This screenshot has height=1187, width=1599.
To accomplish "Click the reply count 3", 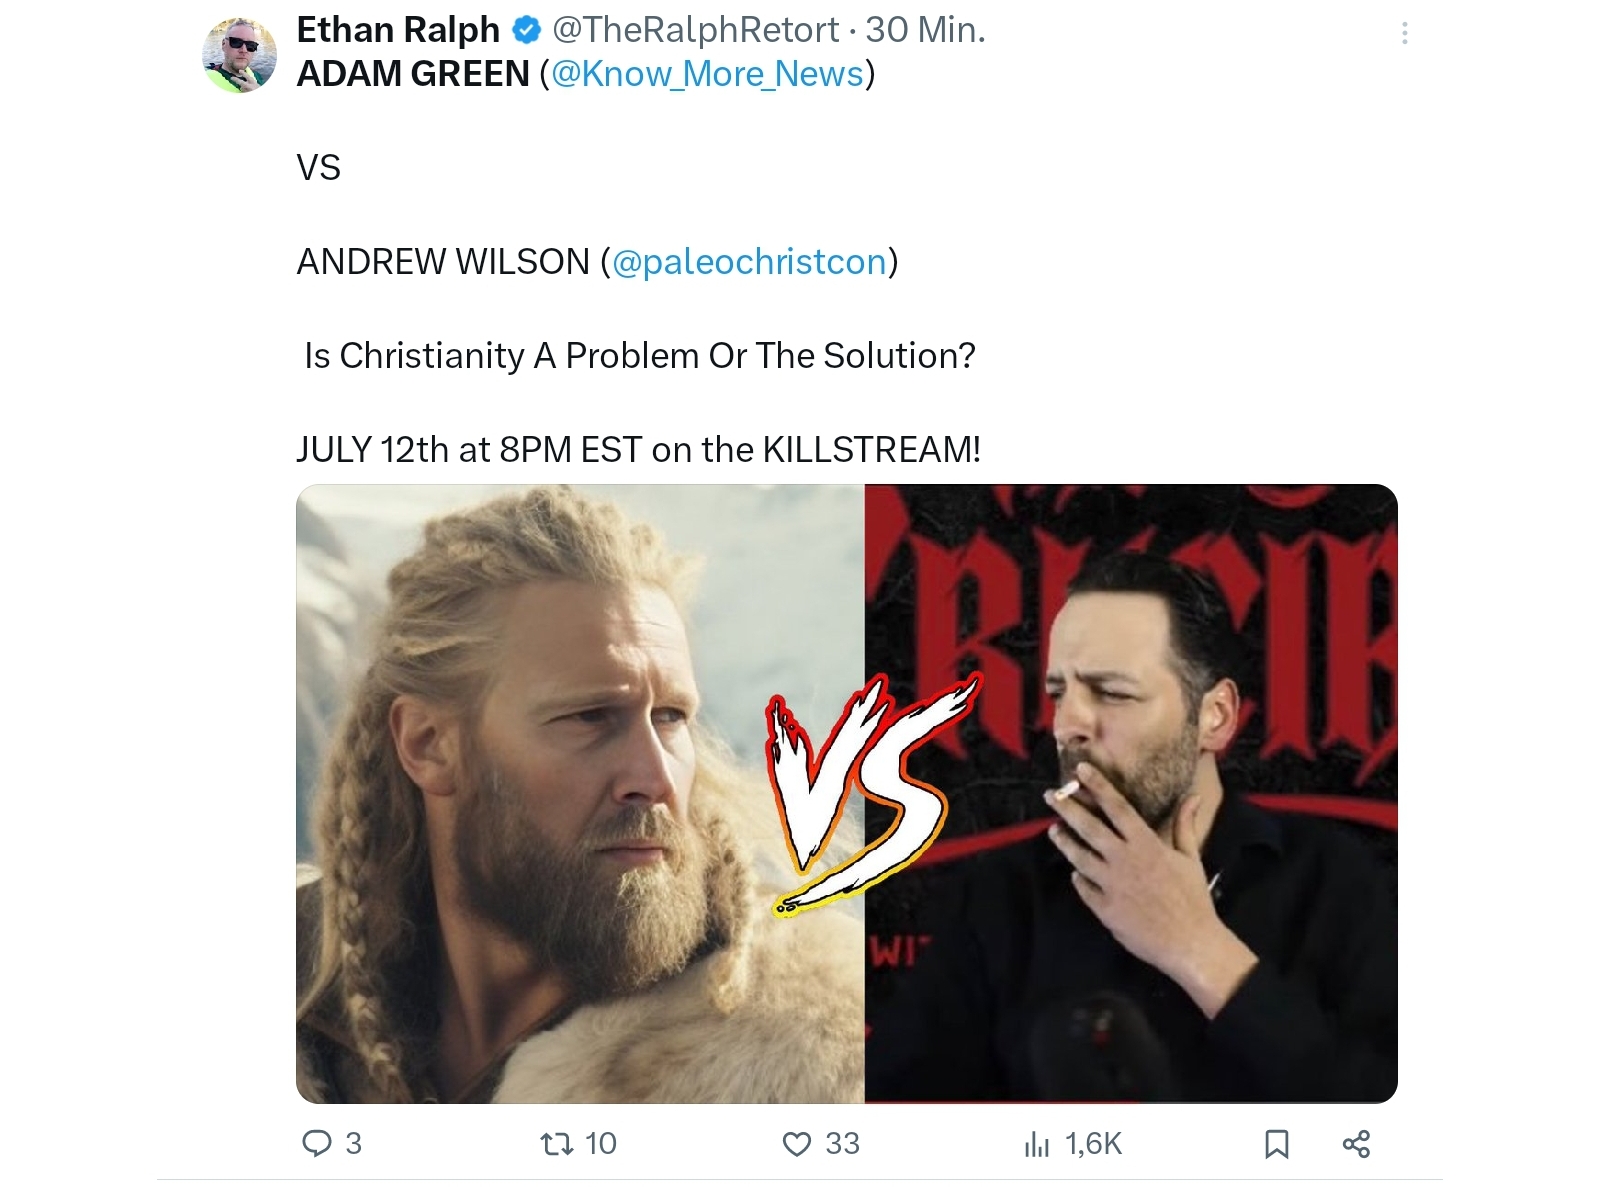I will [353, 1143].
